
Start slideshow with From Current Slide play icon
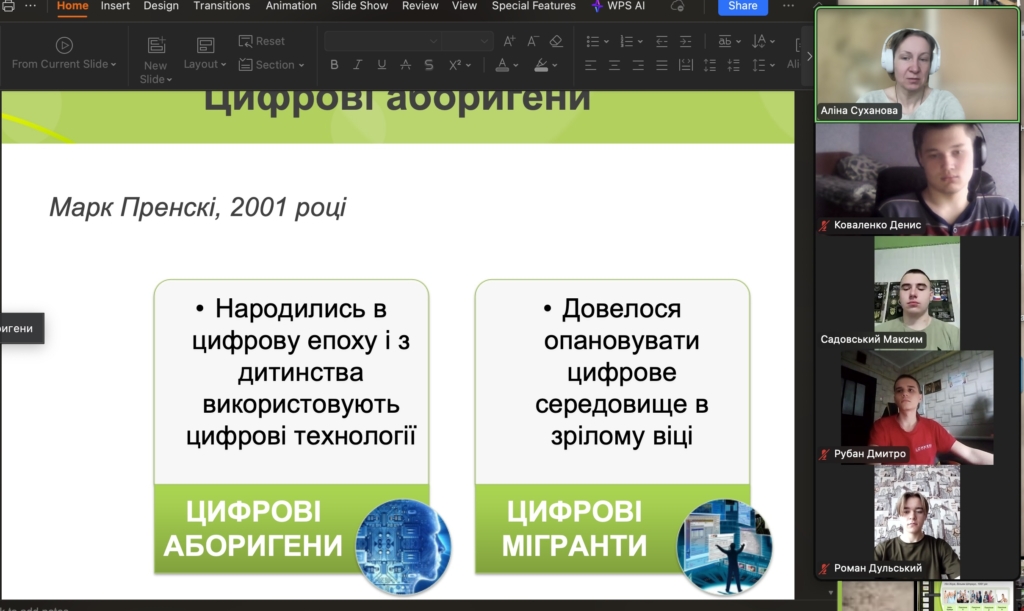click(64, 45)
